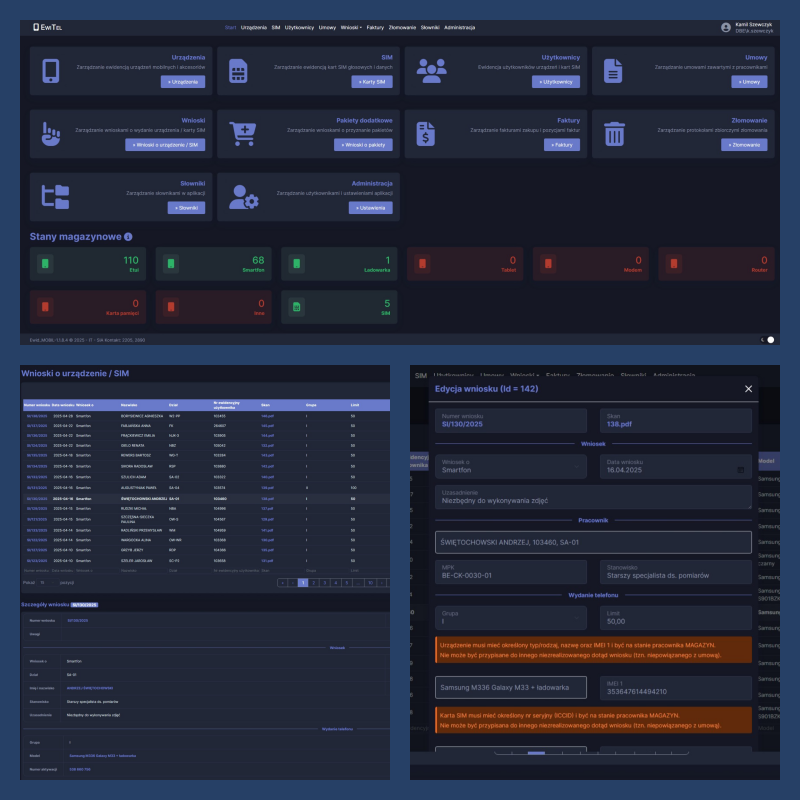Click the people icon on Użytkownicy card

[431, 70]
